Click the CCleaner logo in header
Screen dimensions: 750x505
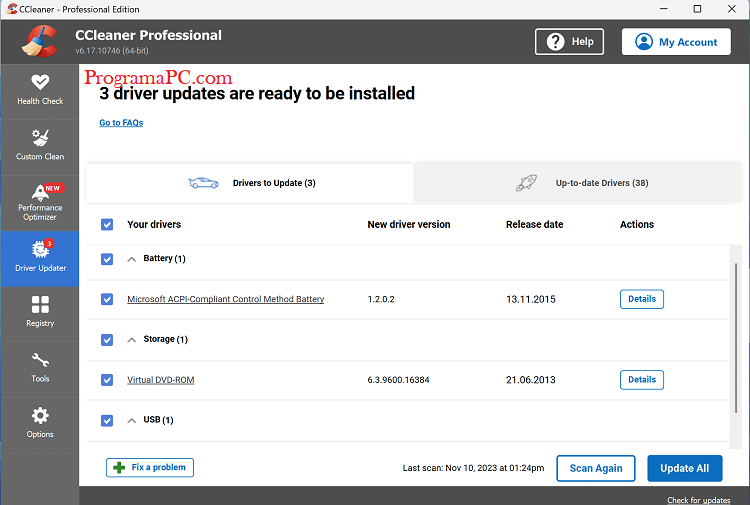coord(40,42)
